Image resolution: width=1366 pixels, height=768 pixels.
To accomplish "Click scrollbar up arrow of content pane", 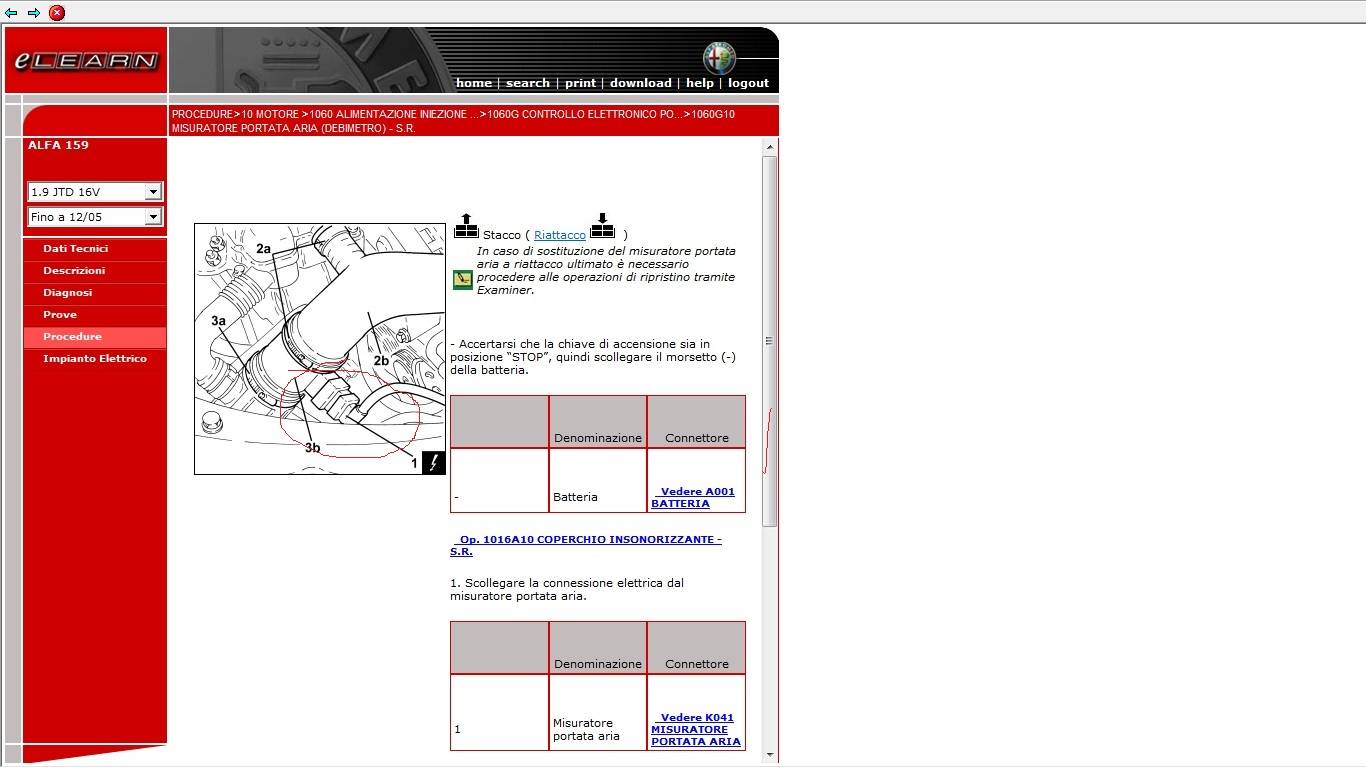I will [769, 147].
